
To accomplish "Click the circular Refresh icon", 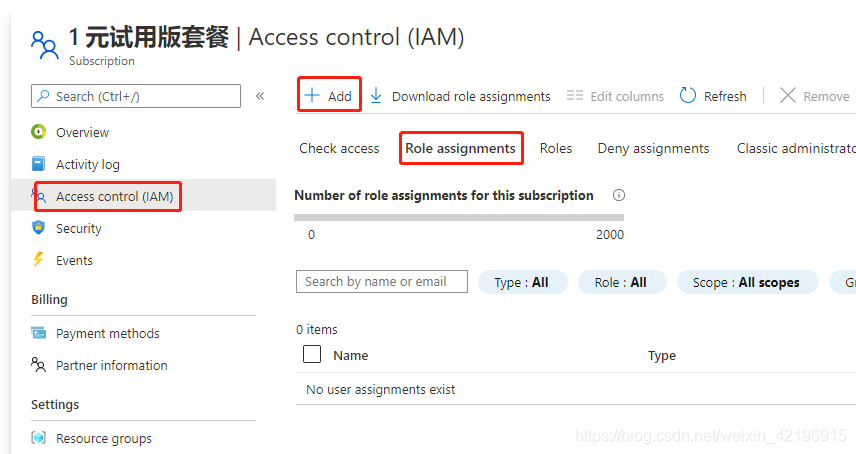I will tap(688, 95).
